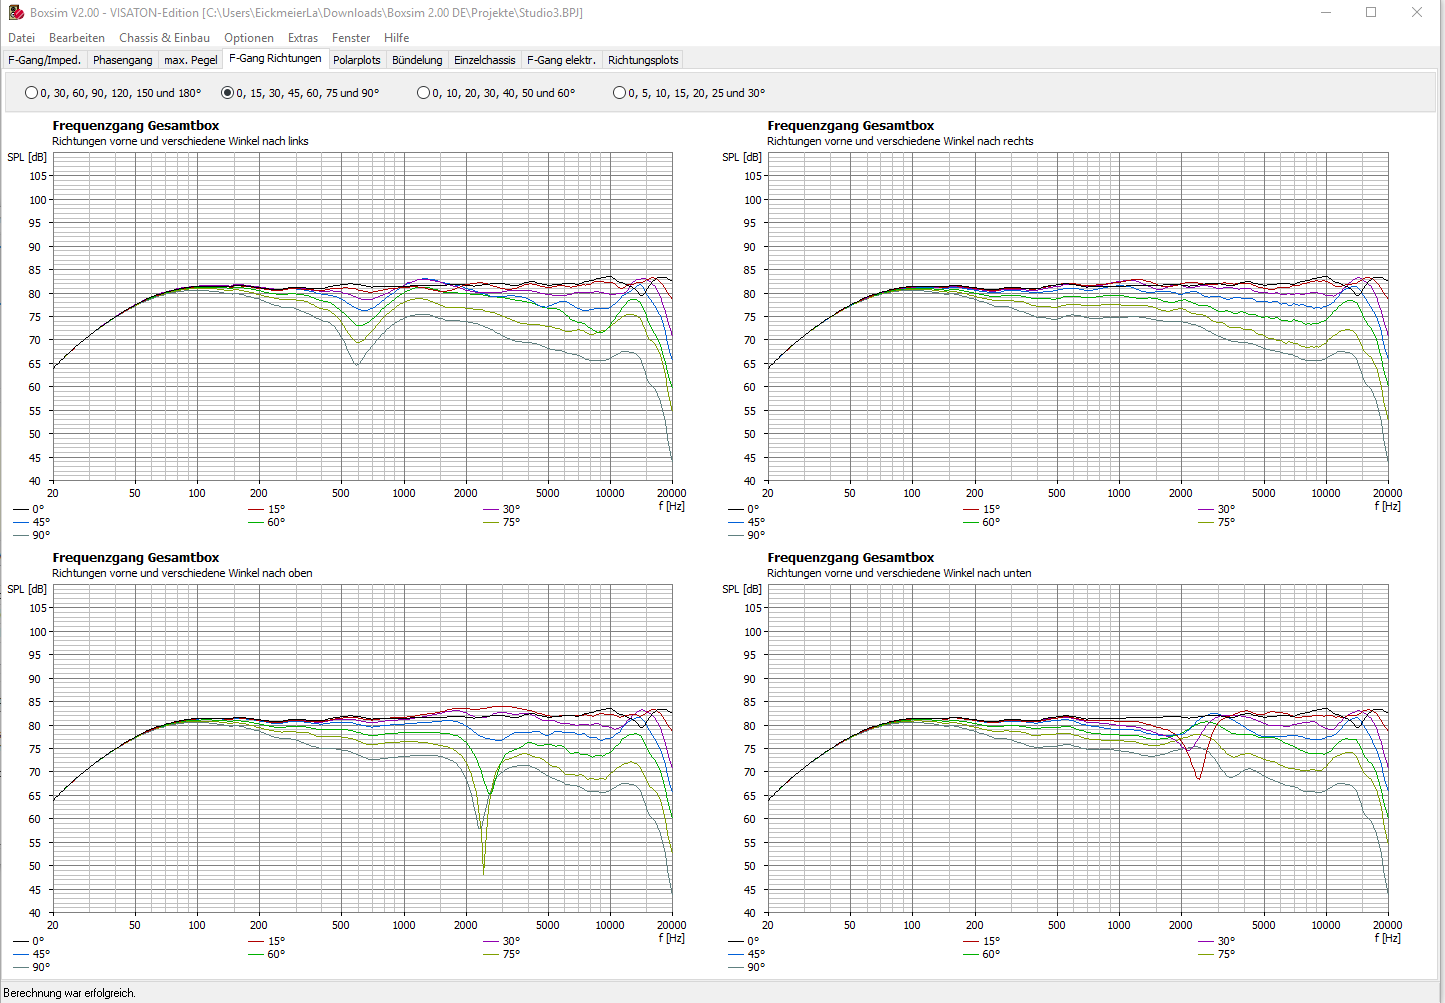This screenshot has width=1445, height=1003.
Task: Switch to the Bündelung tab
Action: coord(417,60)
